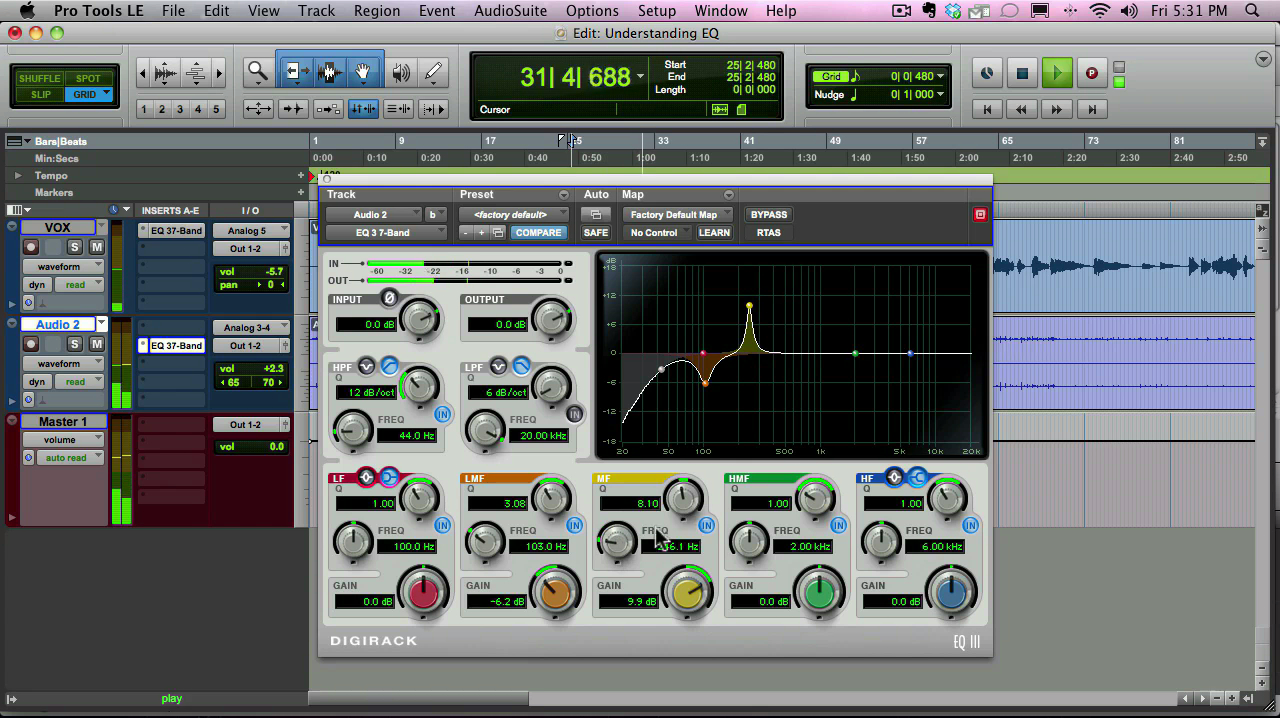Click the Zoom Toggle arrows icon
This screenshot has width=1280, height=718.
258,109
